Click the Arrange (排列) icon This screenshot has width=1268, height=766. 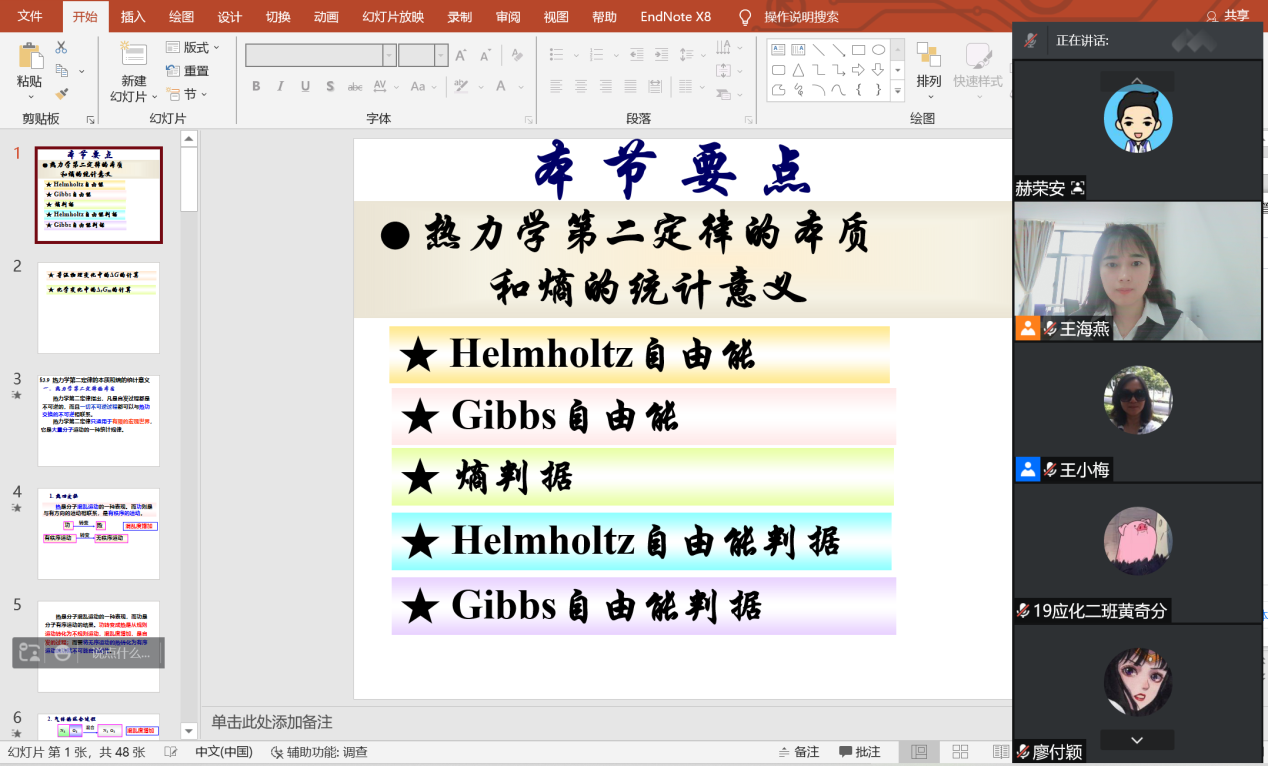(929, 57)
